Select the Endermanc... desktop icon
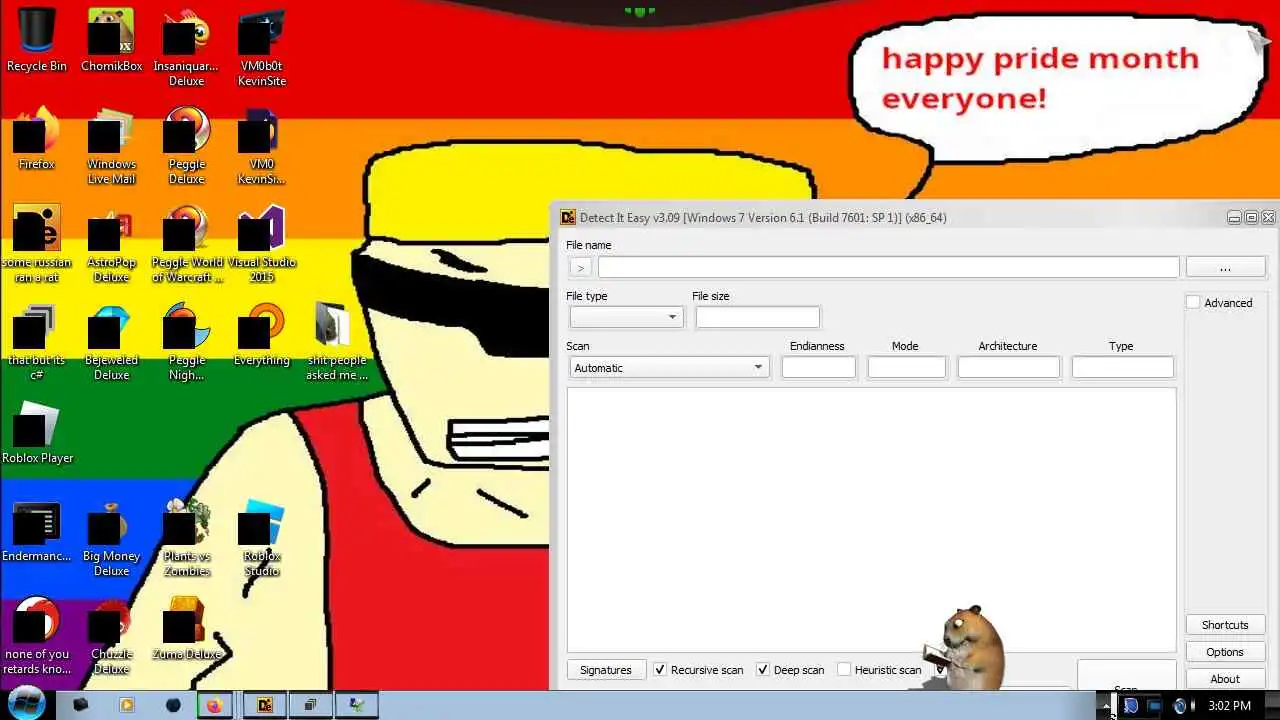Screen dimensions: 1280x720 coord(37,530)
